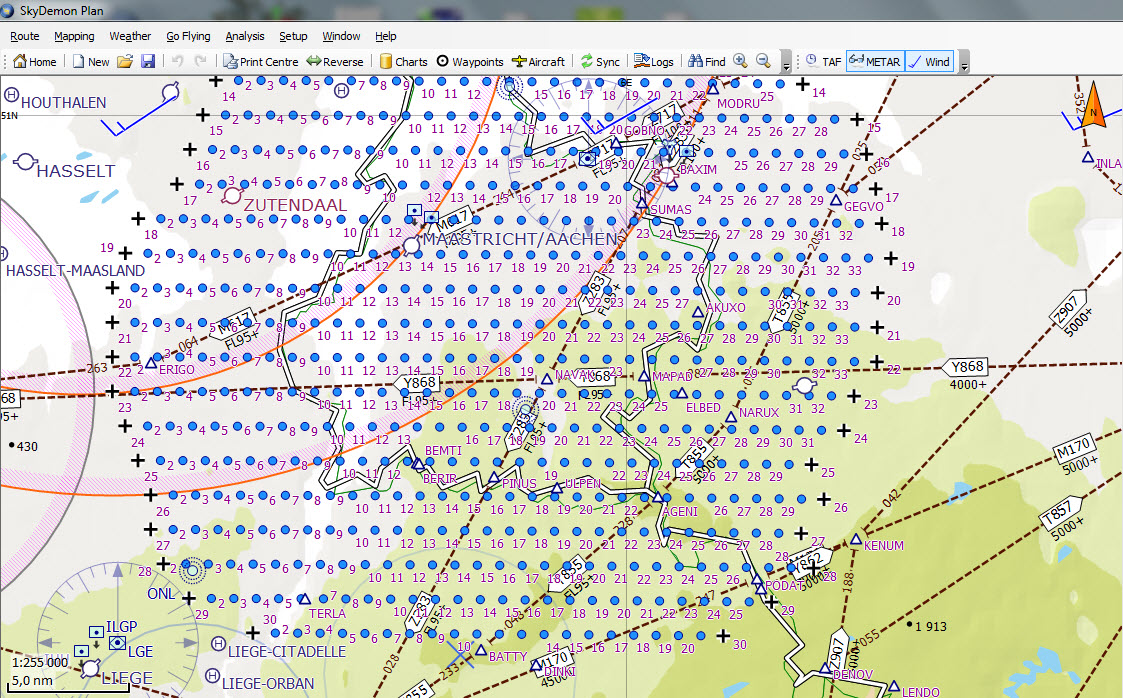Open the Go Flying menu
Viewport: 1123px width, 698px height.
click(188, 36)
